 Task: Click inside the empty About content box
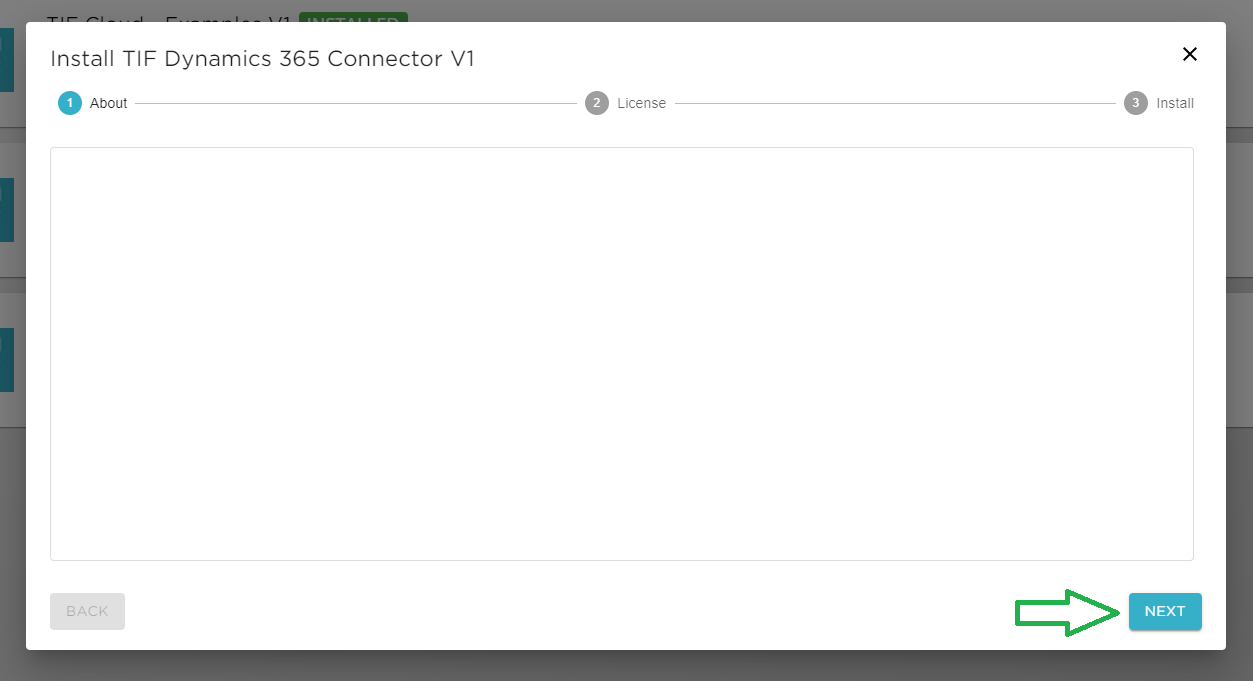click(x=621, y=354)
